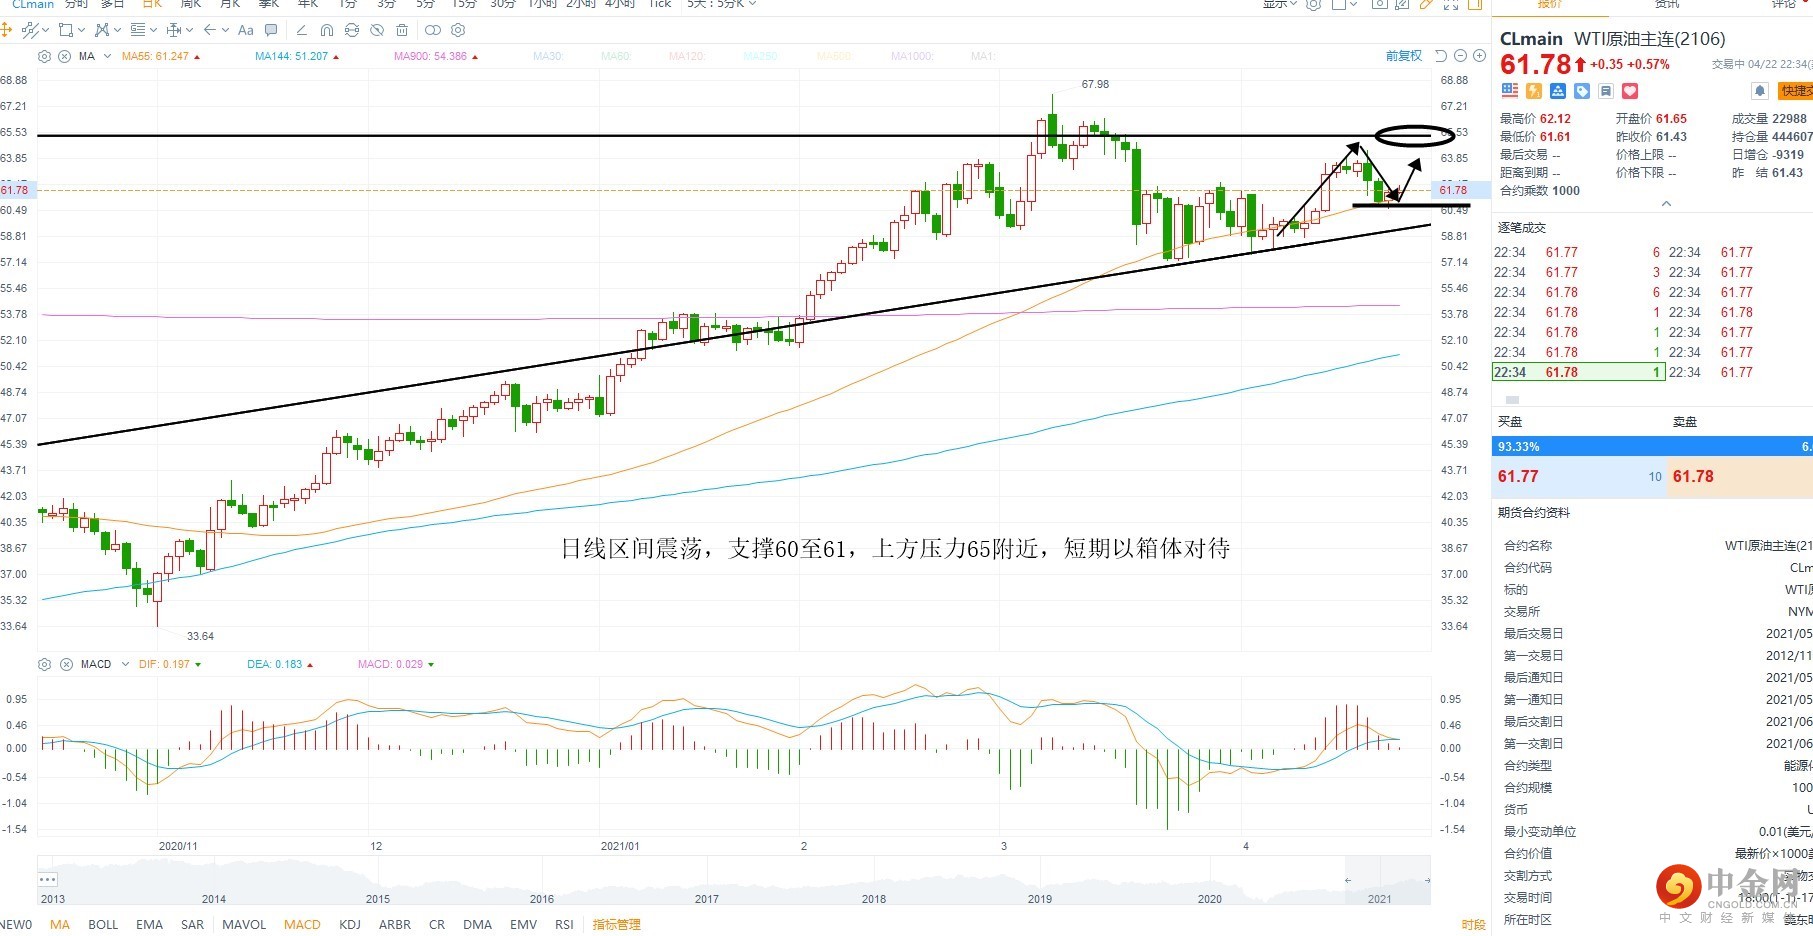The width and height of the screenshot is (1813, 936).
Task: Switch to the MAVOL indicator tab
Action: tap(244, 924)
